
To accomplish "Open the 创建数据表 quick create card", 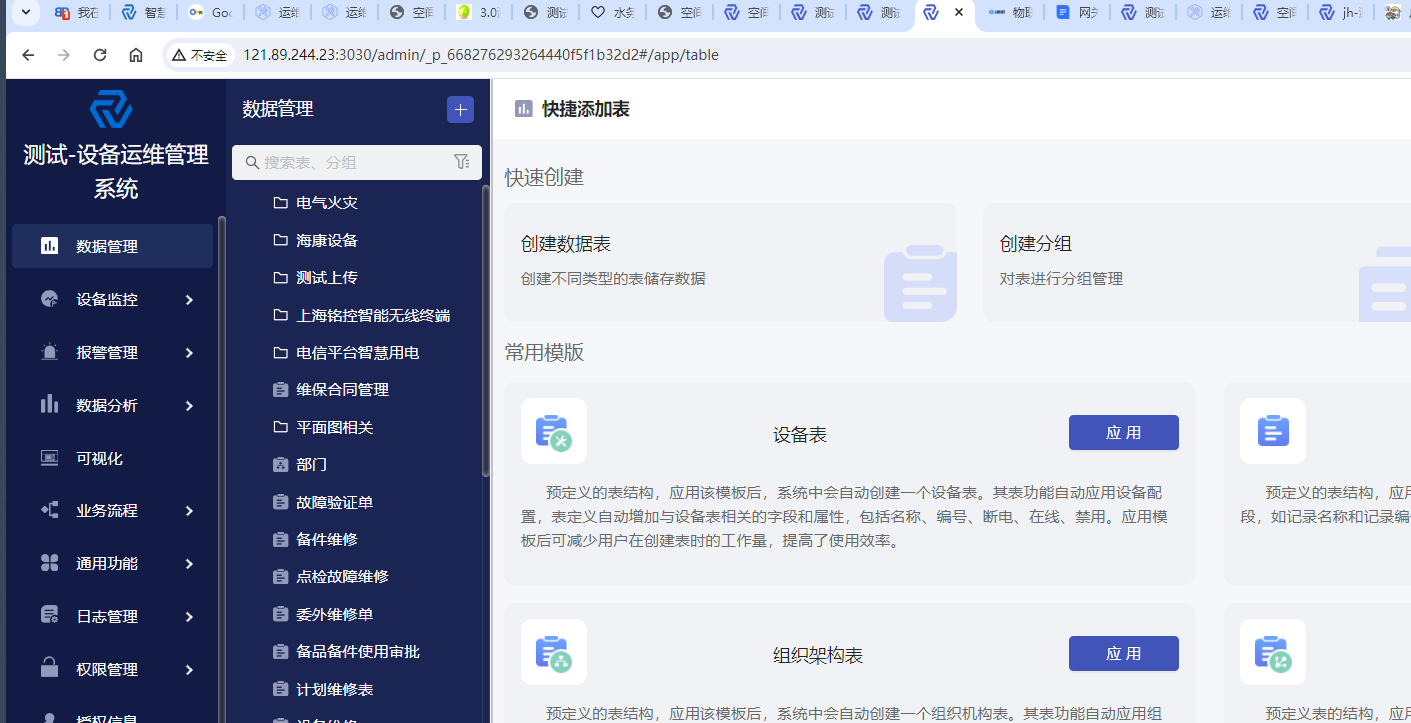I will pos(730,263).
